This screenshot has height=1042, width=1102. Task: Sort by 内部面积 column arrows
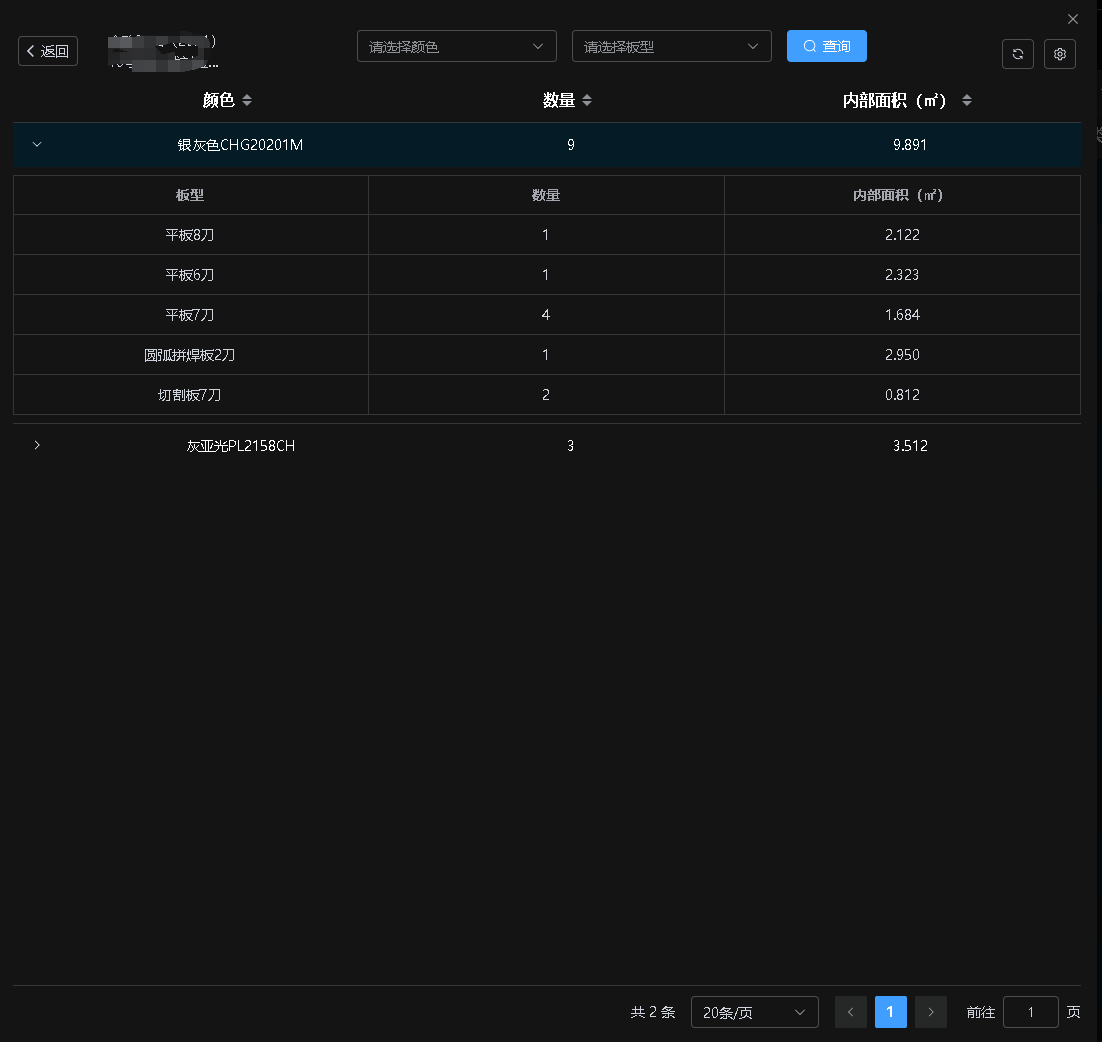click(x=967, y=100)
